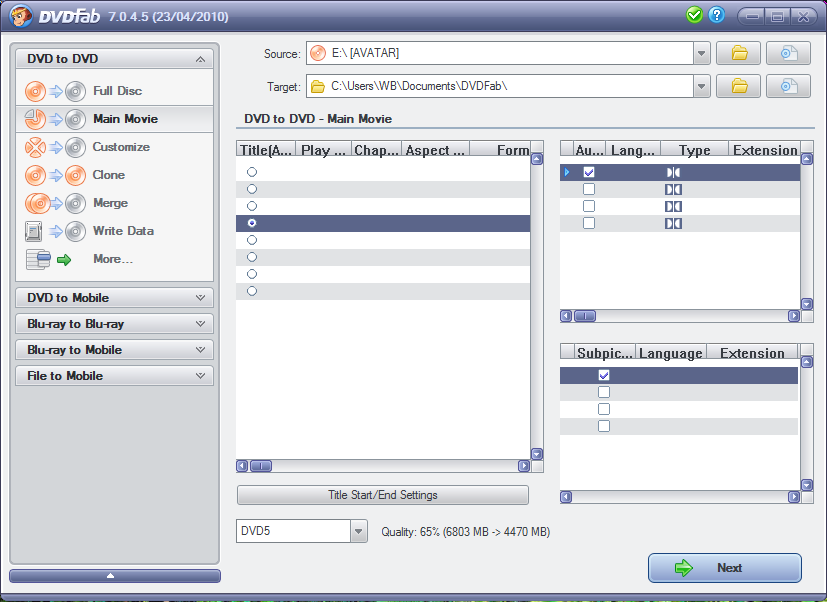Open help via blue question mark icon
Screen dimensions: 827x602
point(716,15)
